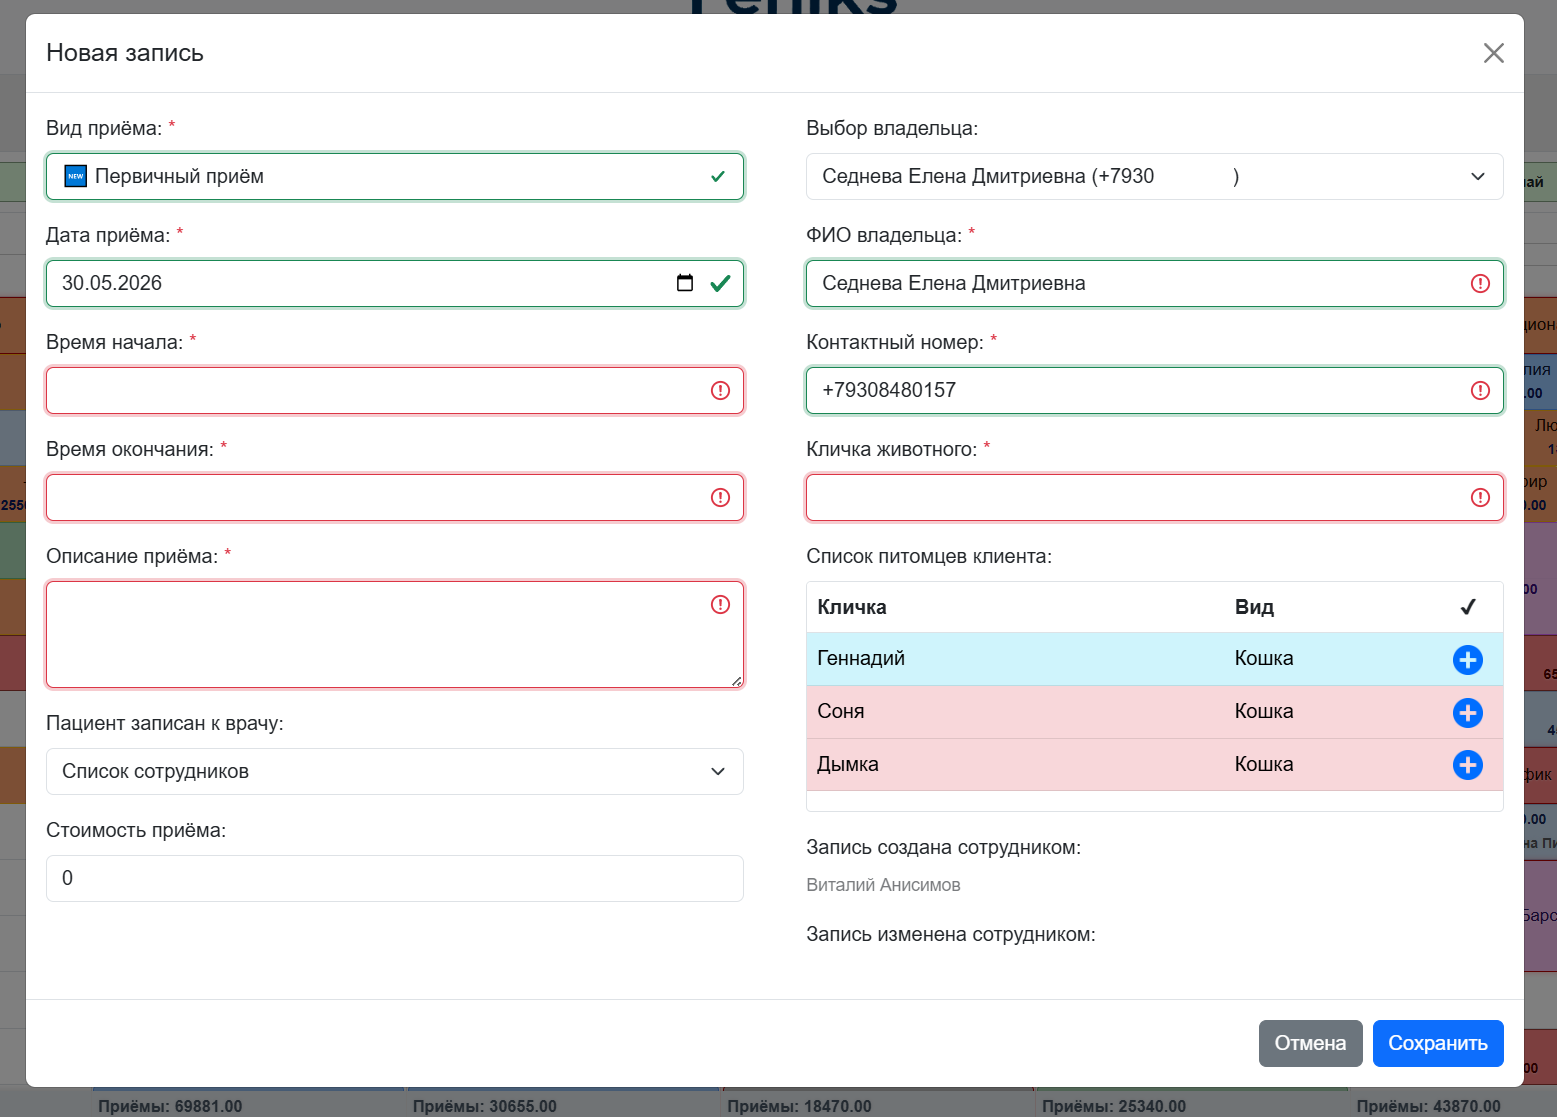Click into Описание приёма text area
This screenshot has height=1117, width=1557.
click(395, 634)
